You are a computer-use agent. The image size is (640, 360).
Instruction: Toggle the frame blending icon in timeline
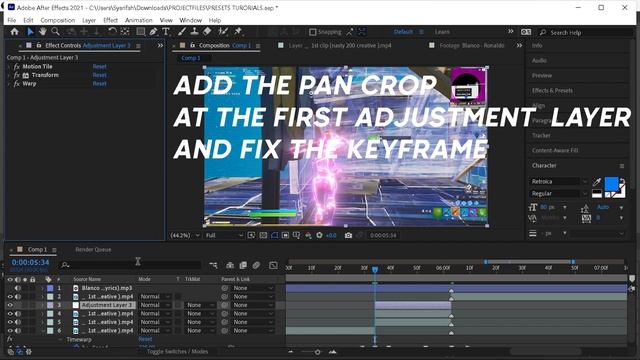(243, 265)
